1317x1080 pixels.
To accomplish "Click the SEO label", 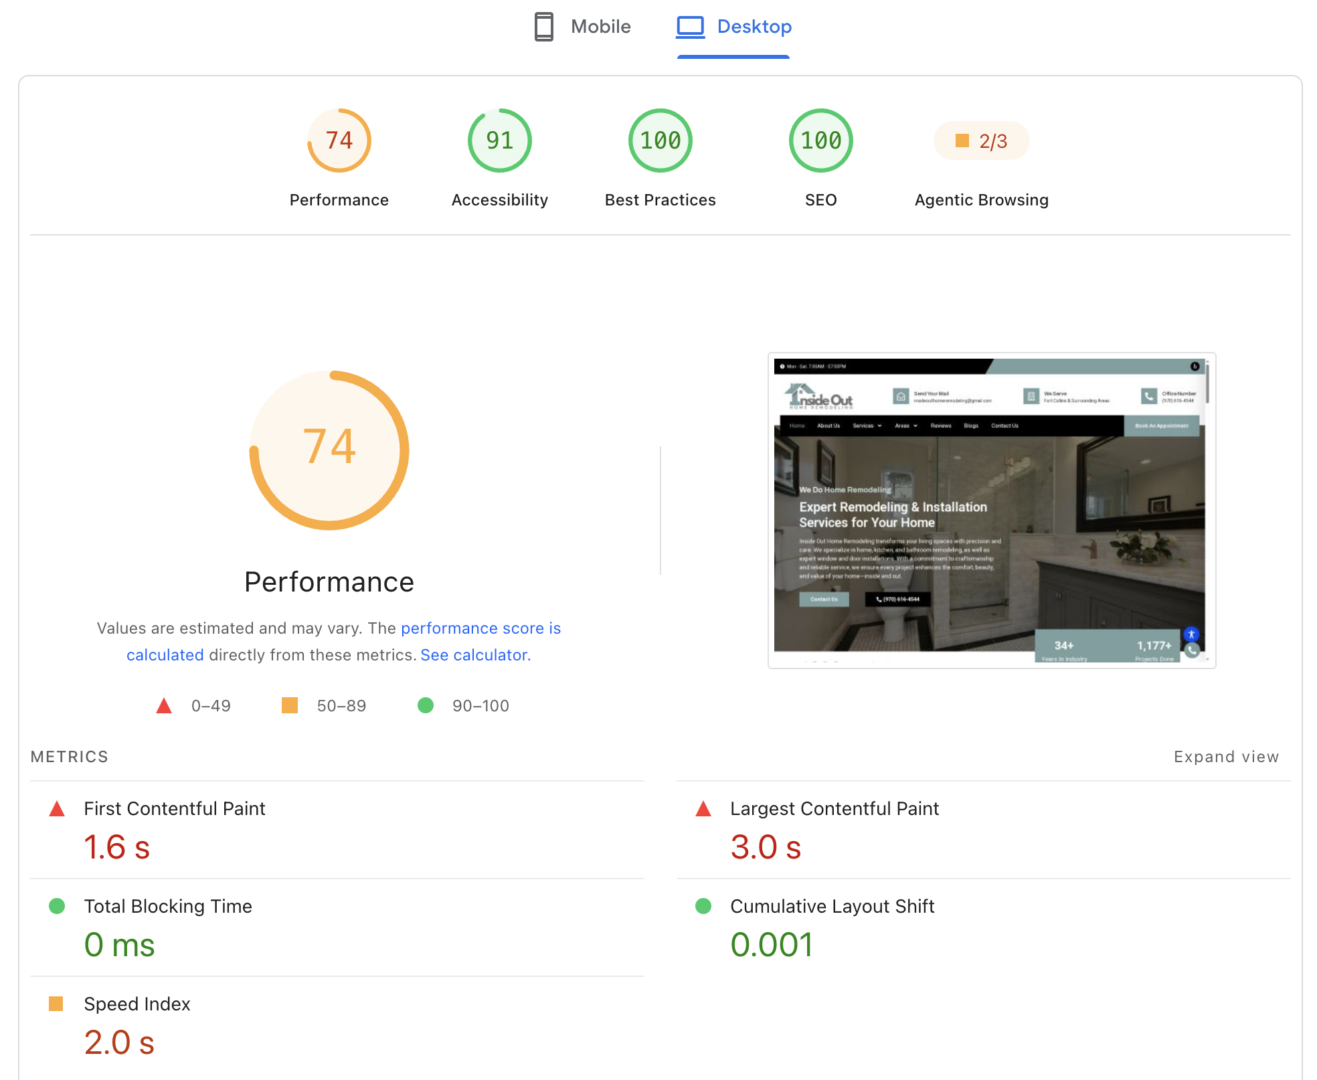I will 821,200.
